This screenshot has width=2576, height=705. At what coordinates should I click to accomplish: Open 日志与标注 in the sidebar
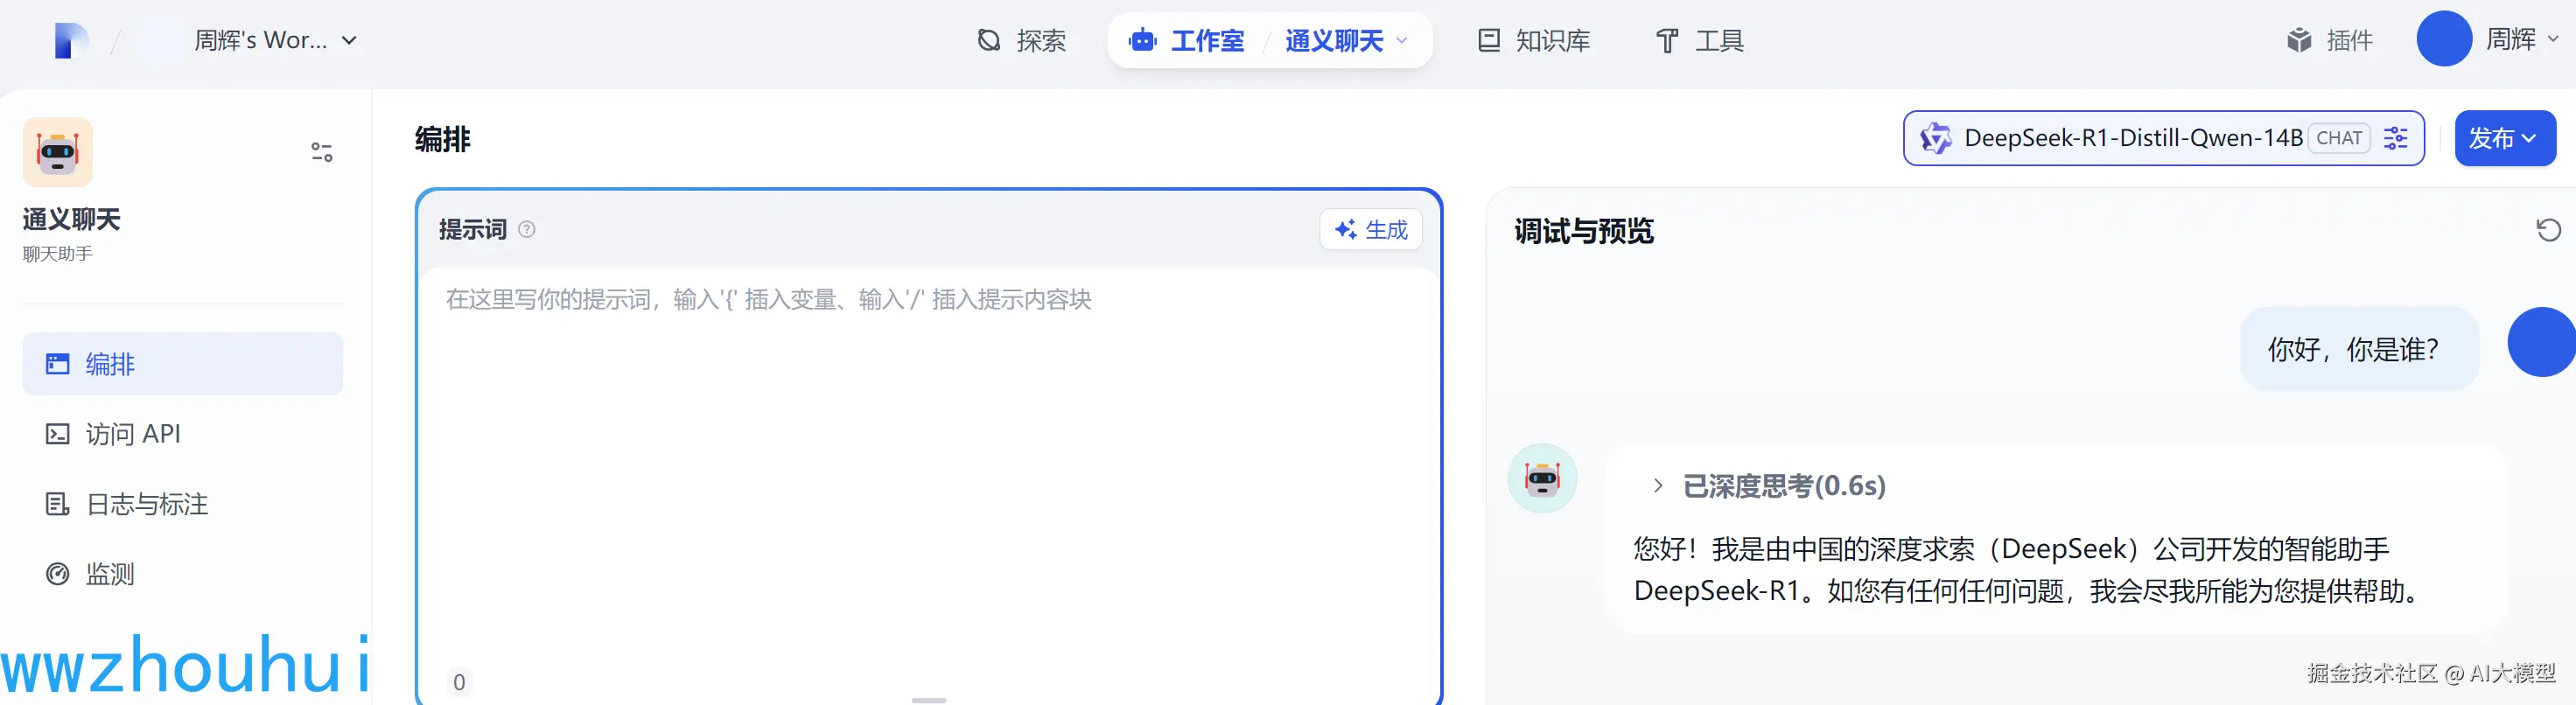click(x=183, y=504)
